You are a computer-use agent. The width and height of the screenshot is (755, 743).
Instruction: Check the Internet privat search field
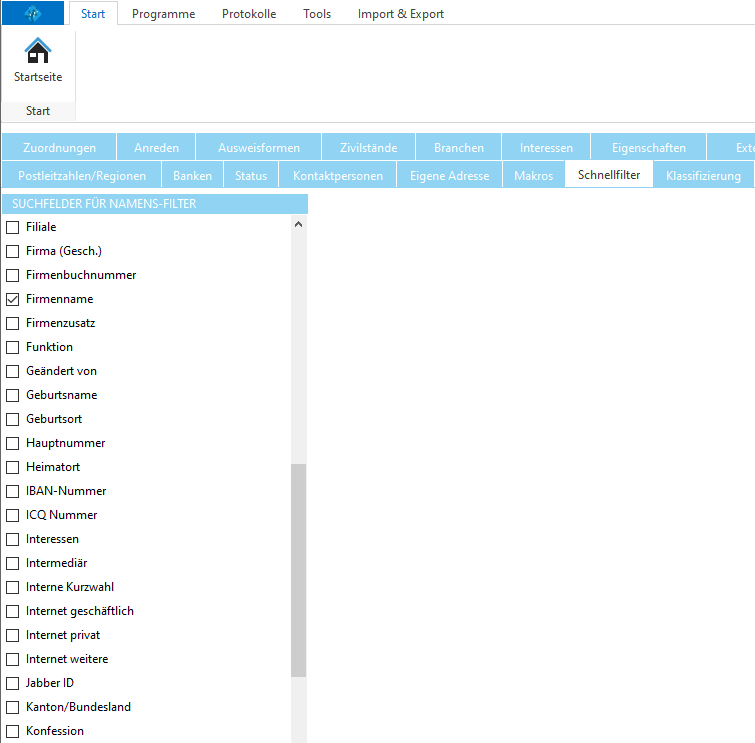click(x=13, y=635)
